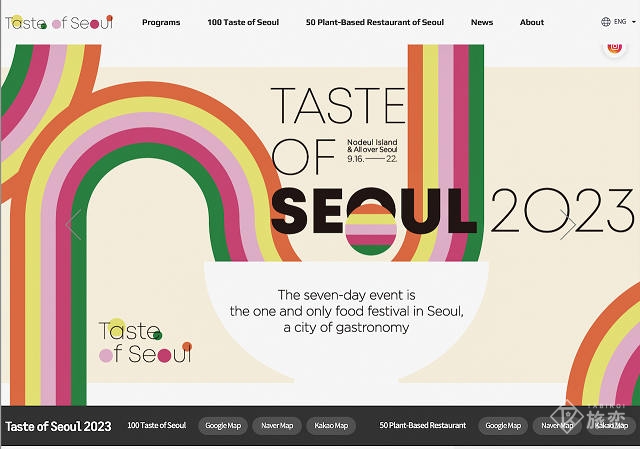Open Kakao Map for 50 Plant-Based Restaurant
Screen dimensions: 640x449
[x=611, y=426]
